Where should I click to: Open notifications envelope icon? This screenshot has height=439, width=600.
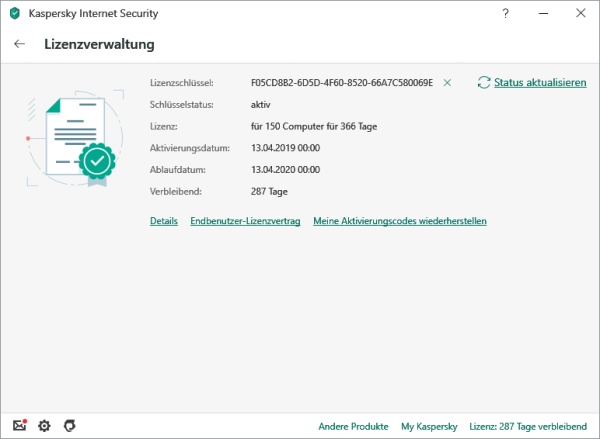pos(20,425)
